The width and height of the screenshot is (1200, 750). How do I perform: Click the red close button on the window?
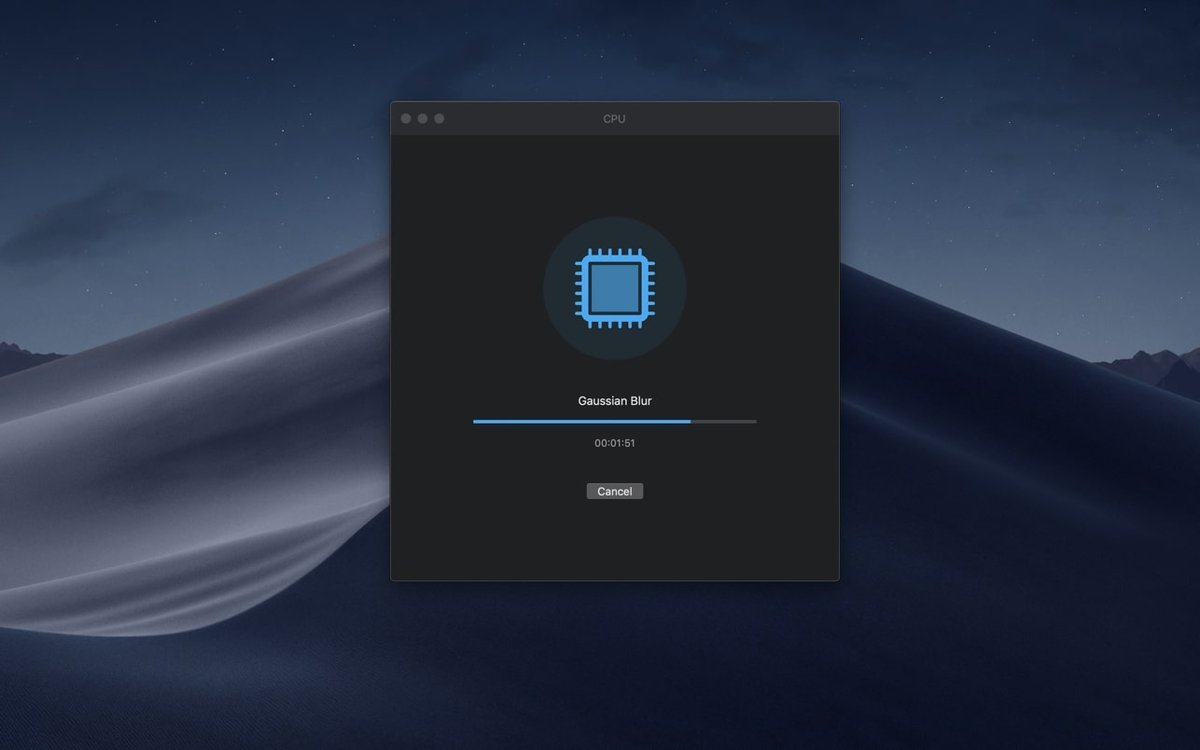406,117
